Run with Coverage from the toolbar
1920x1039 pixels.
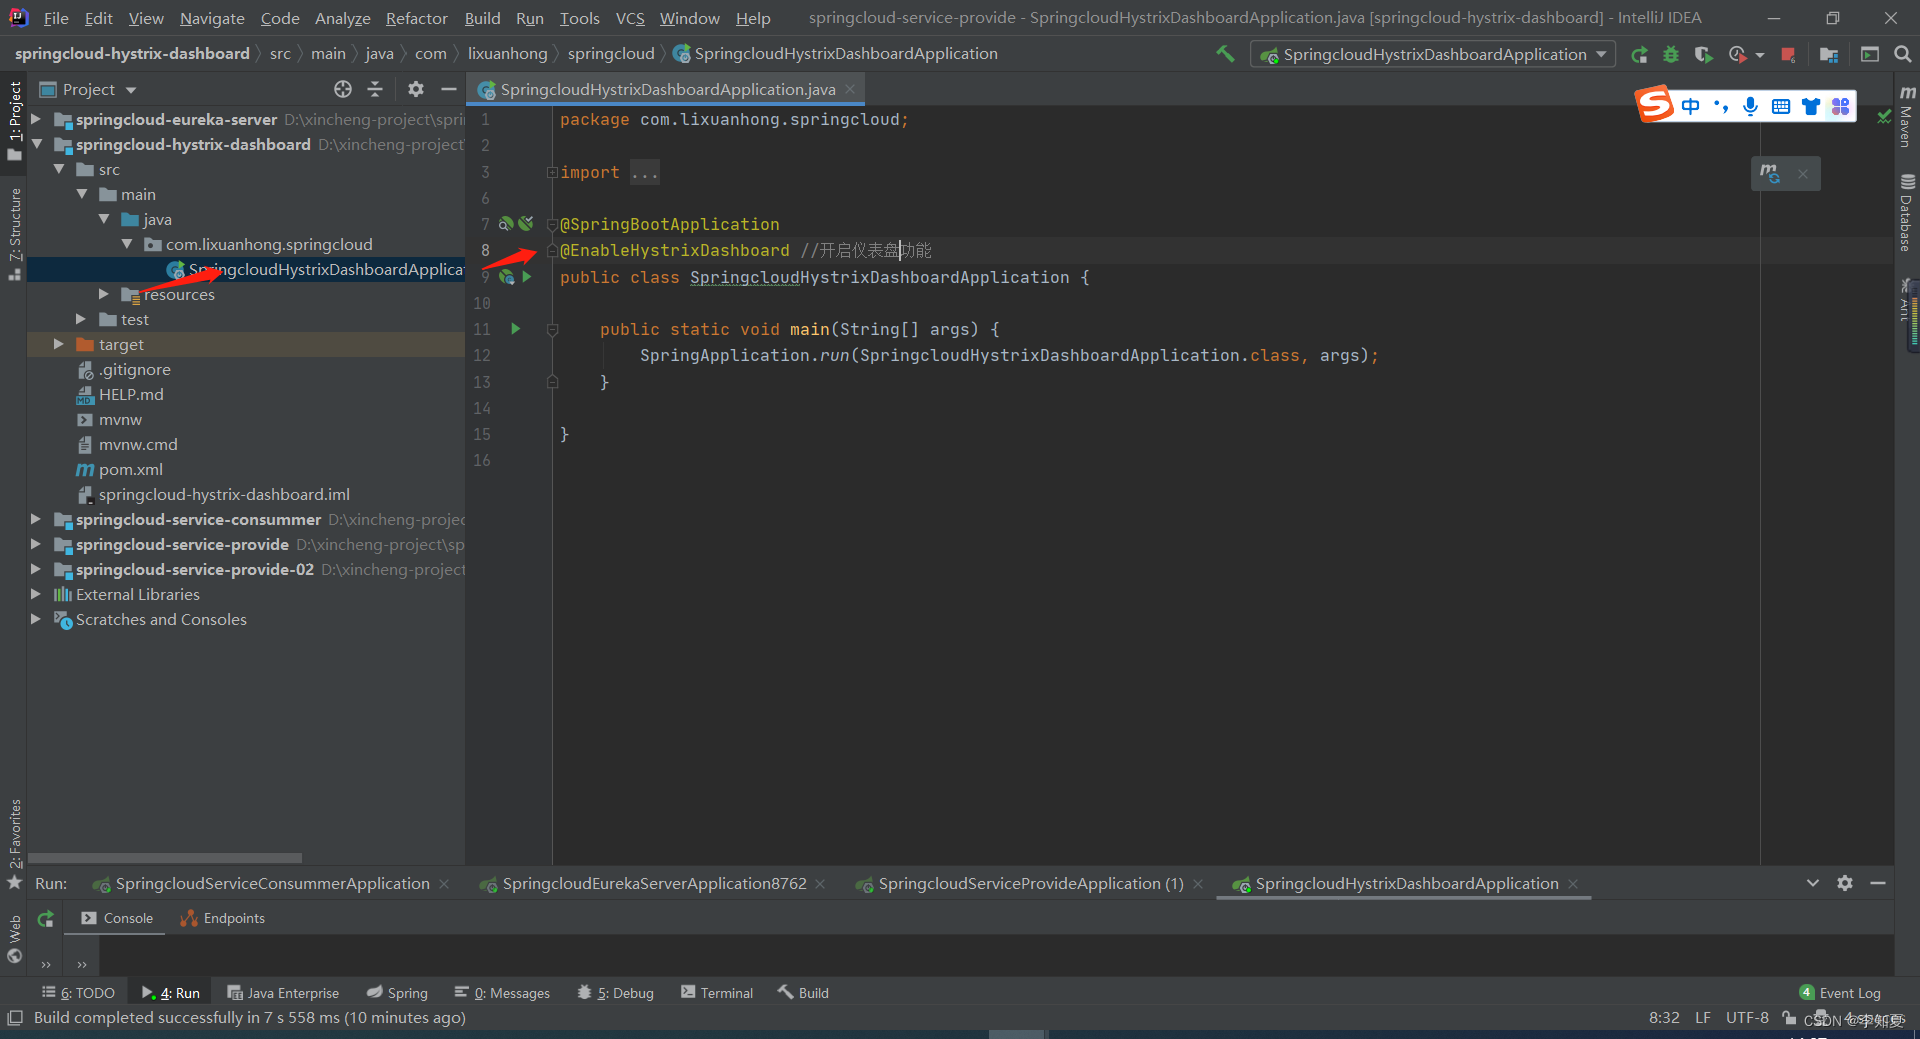[1704, 55]
